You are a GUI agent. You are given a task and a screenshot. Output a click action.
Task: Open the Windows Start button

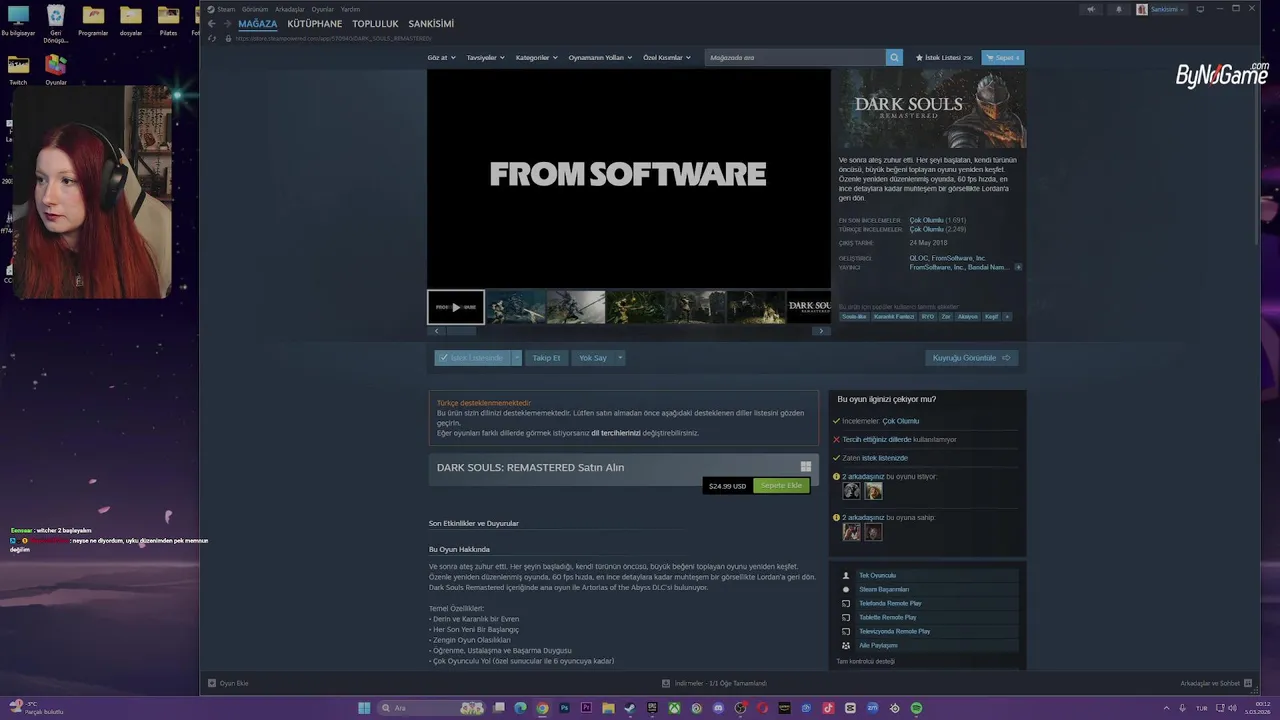pyautogui.click(x=364, y=708)
